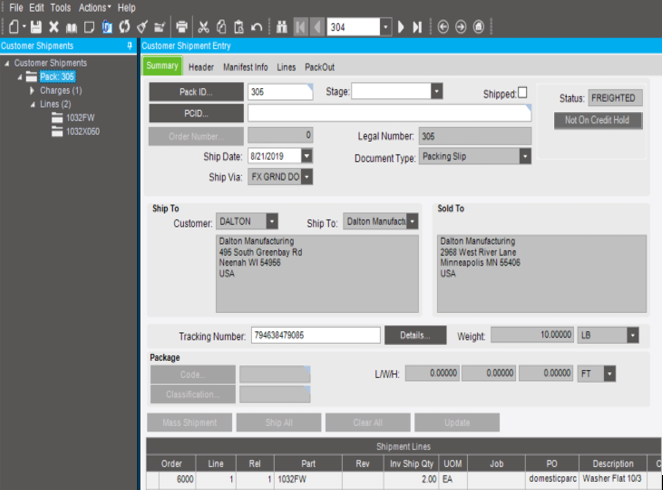Click the back circle arrow icon
The width and height of the screenshot is (663, 490).
click(443, 27)
